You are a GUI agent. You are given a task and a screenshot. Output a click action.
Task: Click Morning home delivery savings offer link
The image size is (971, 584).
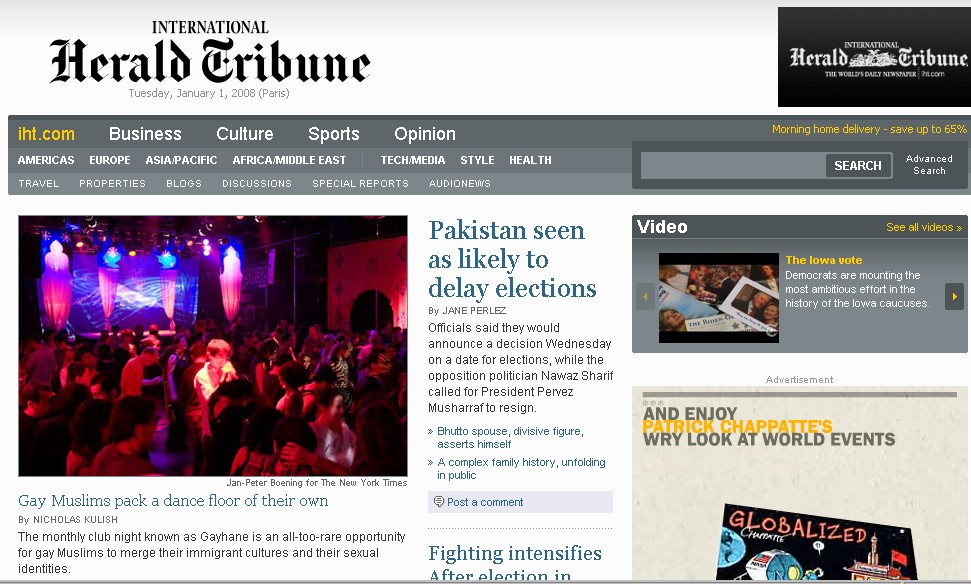(869, 129)
